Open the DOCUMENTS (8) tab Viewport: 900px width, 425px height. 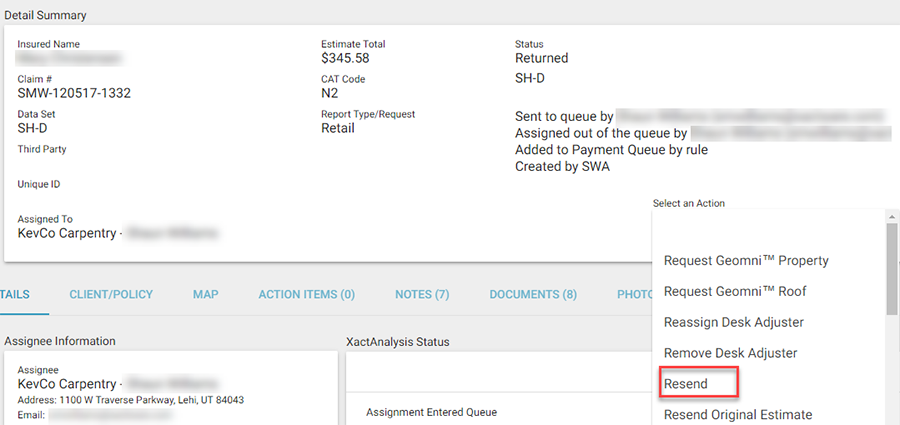point(533,295)
